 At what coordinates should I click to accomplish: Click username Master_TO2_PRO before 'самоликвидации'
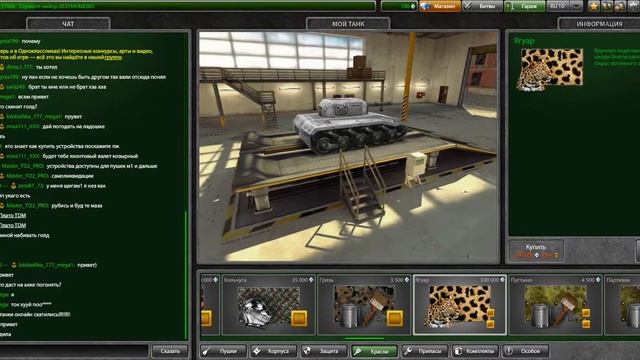pos(27,176)
